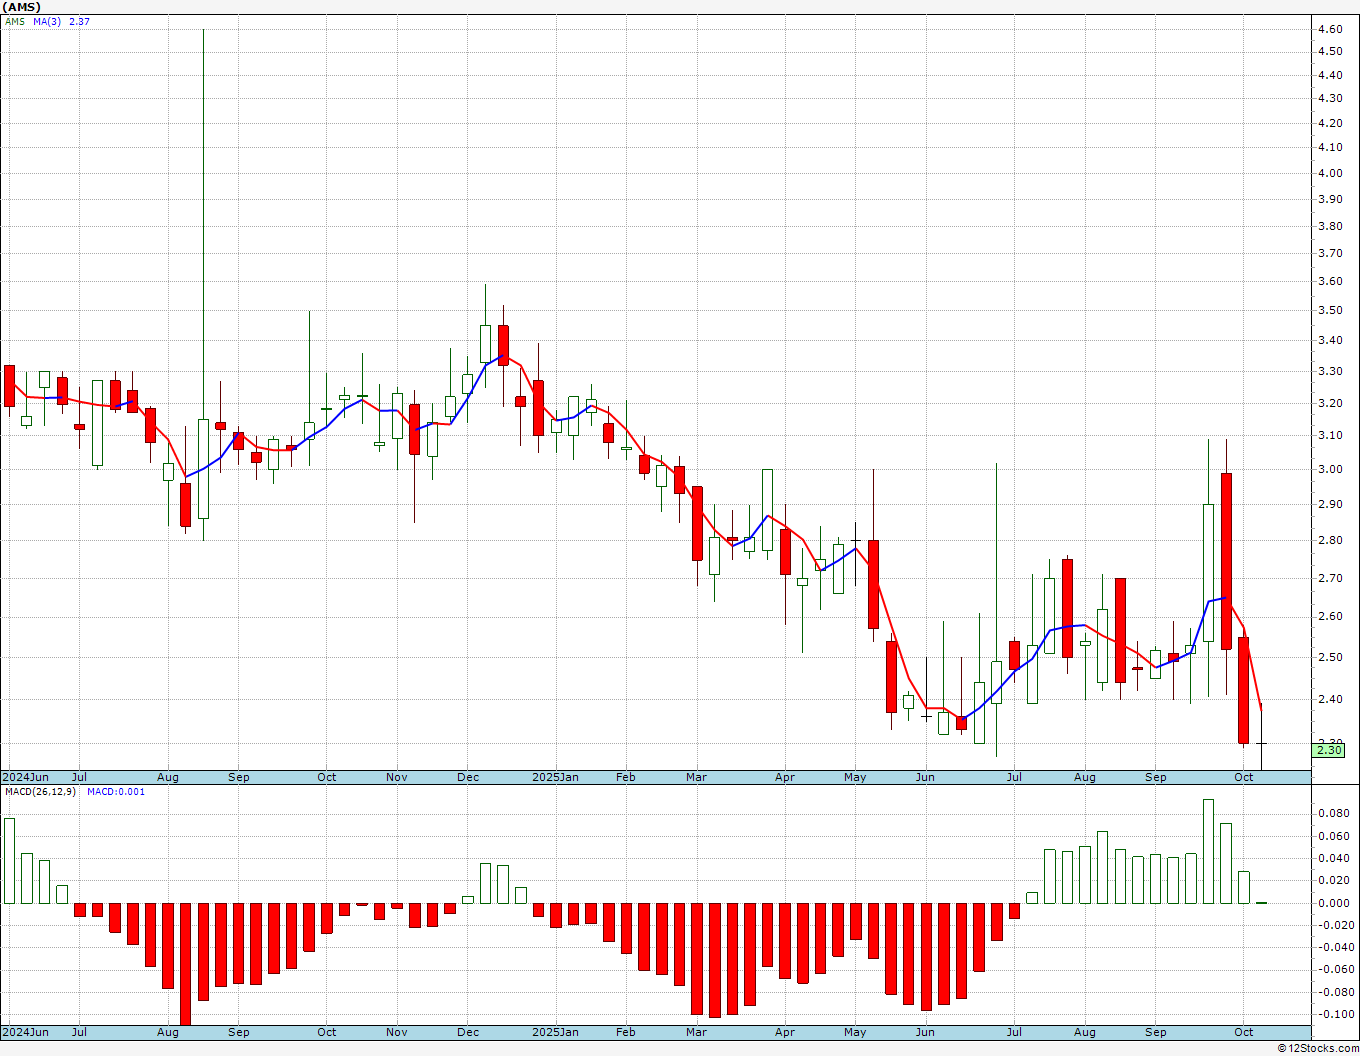1360x1056 pixels.
Task: Click the 2.60 price axis label
Action: (1330, 617)
